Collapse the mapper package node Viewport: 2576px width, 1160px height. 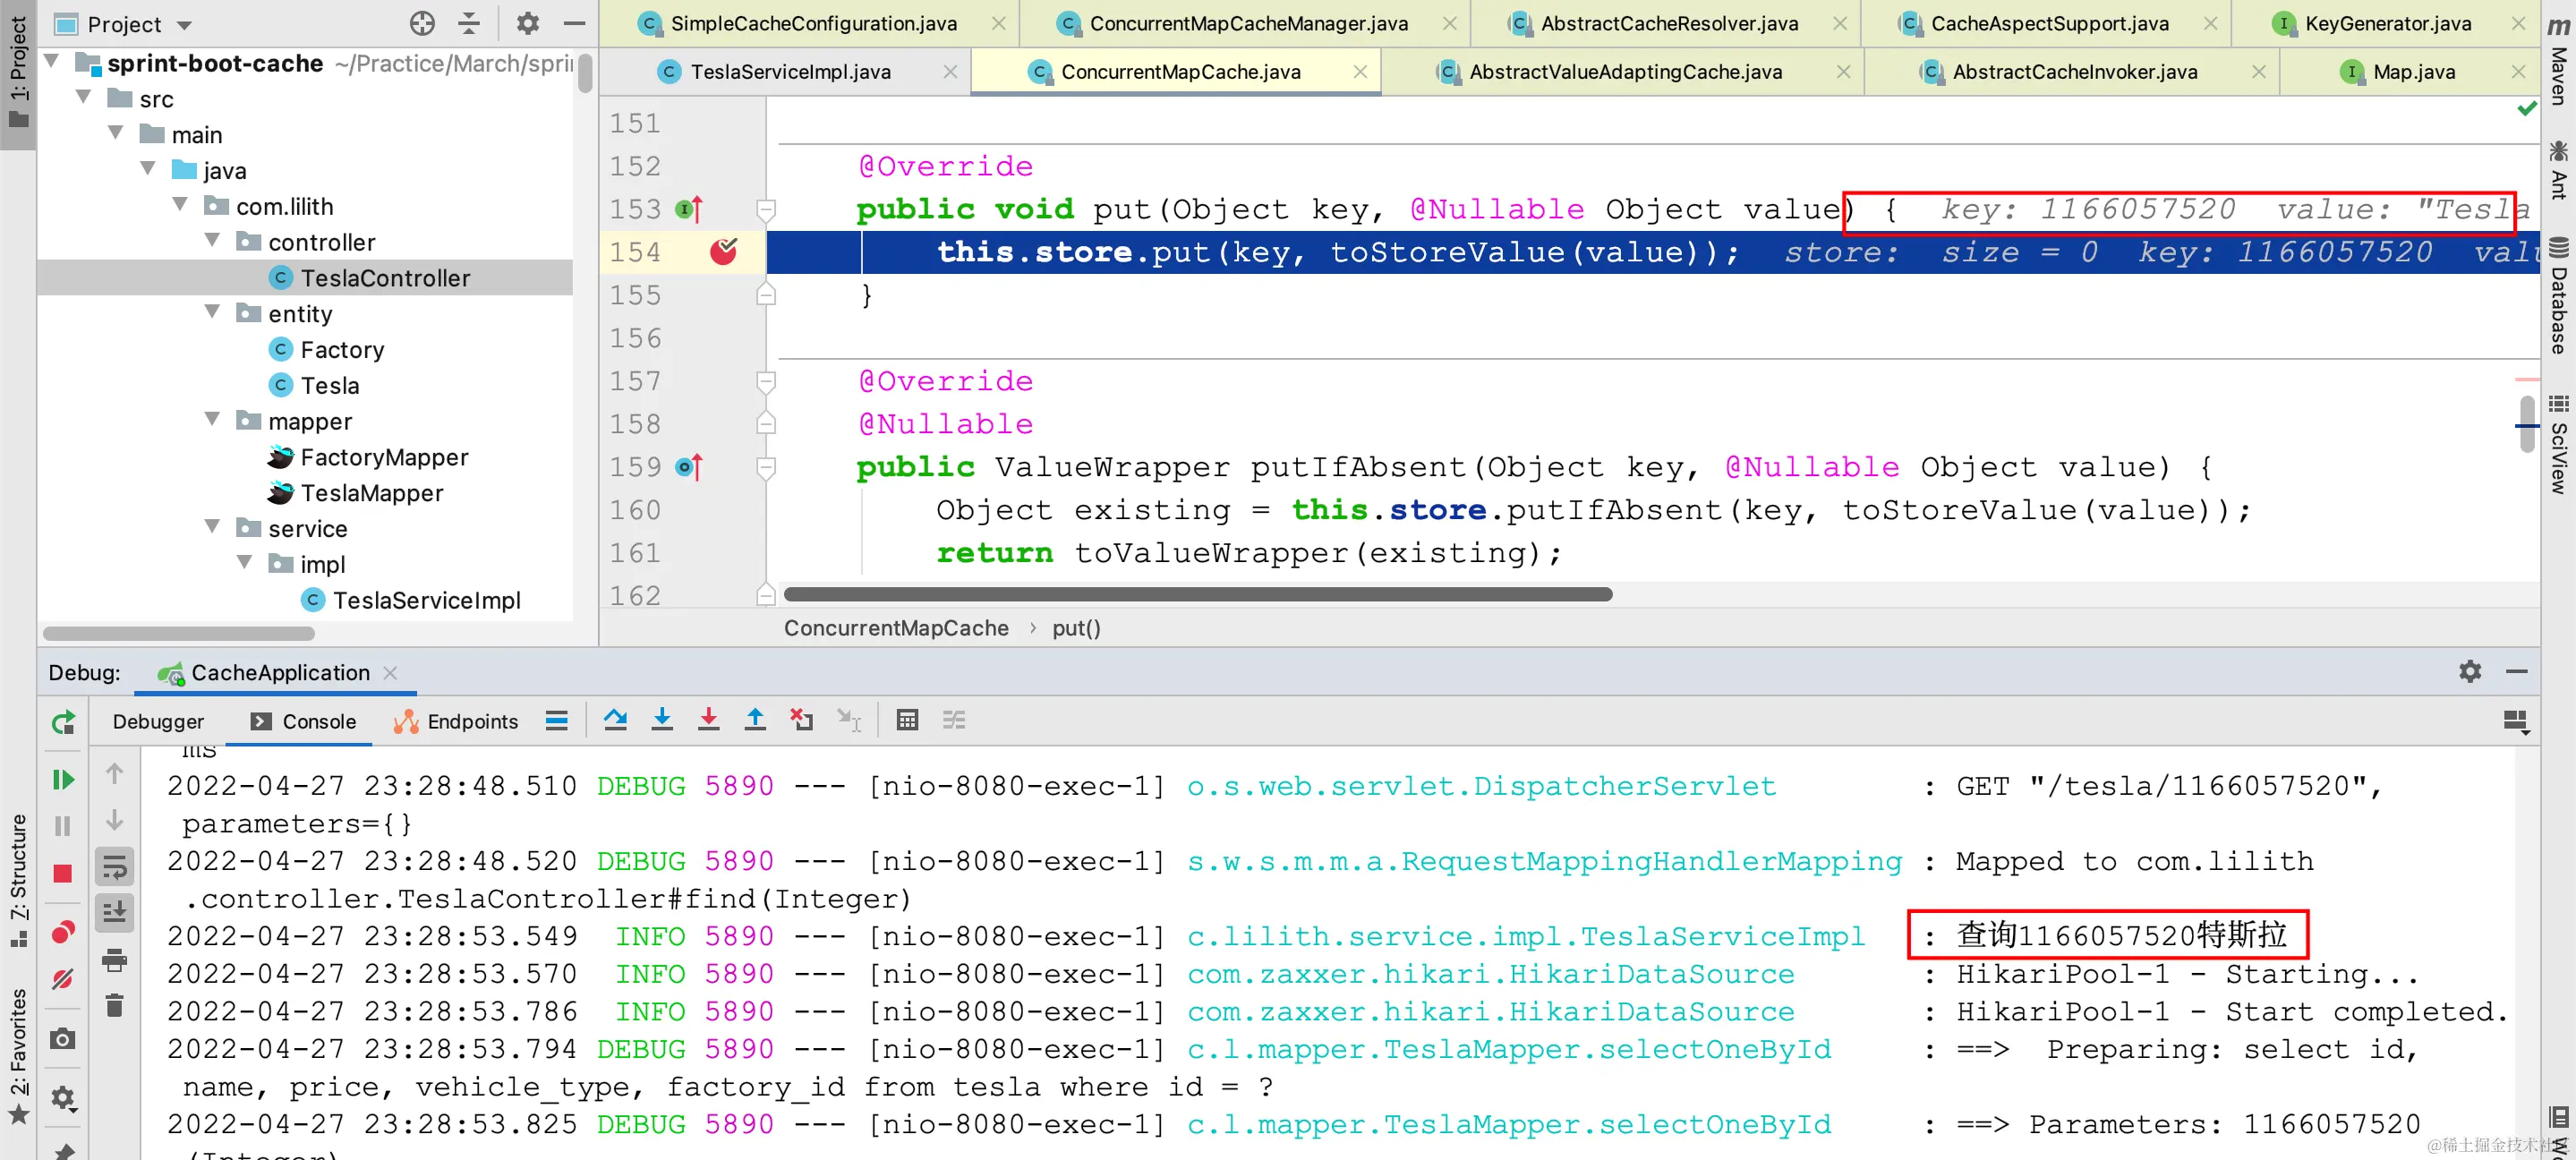click(212, 421)
